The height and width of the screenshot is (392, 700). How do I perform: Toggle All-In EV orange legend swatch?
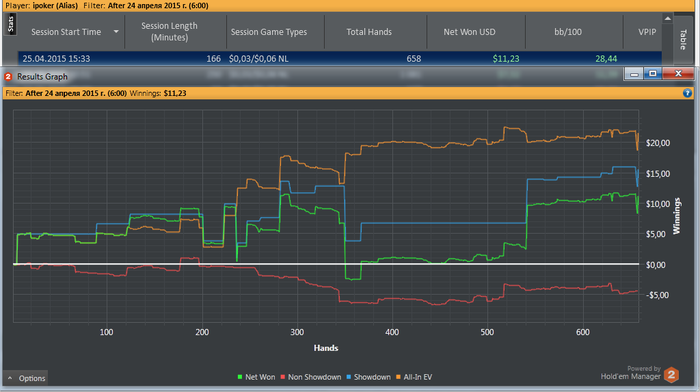point(398,377)
